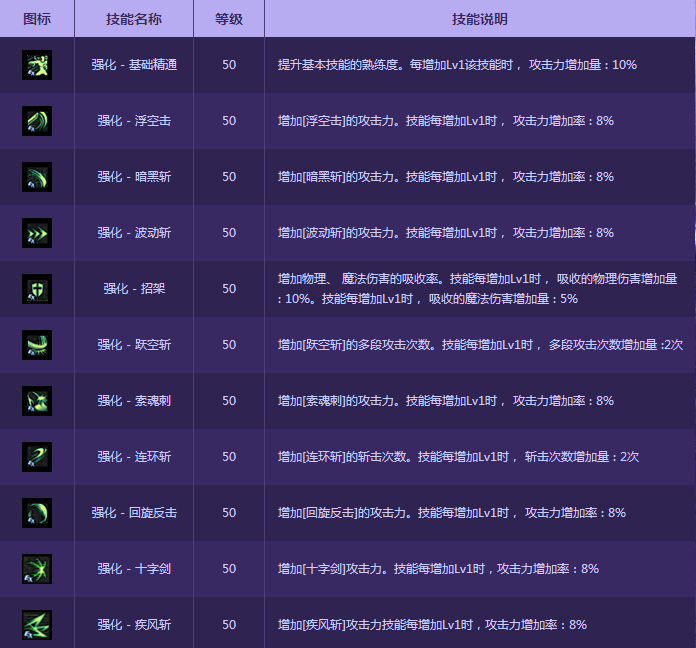
Task: Select the 强化 - 暗黑斩 skill icon
Action: pyautogui.click(x=37, y=177)
